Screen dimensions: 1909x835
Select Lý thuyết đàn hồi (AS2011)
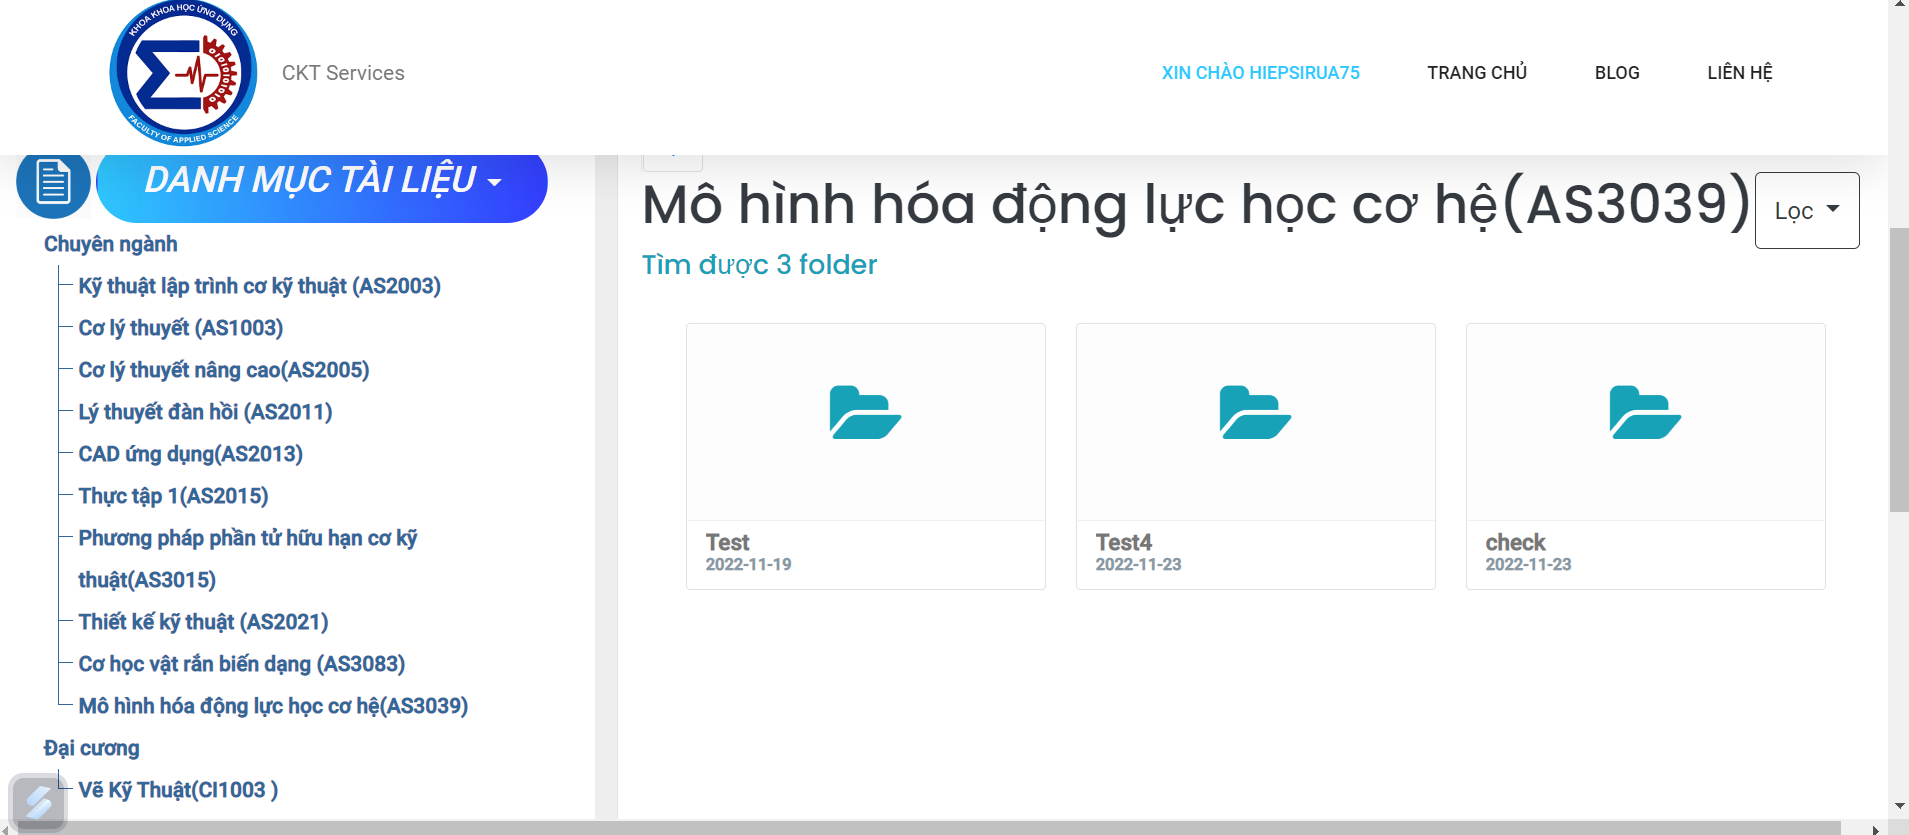click(x=205, y=412)
